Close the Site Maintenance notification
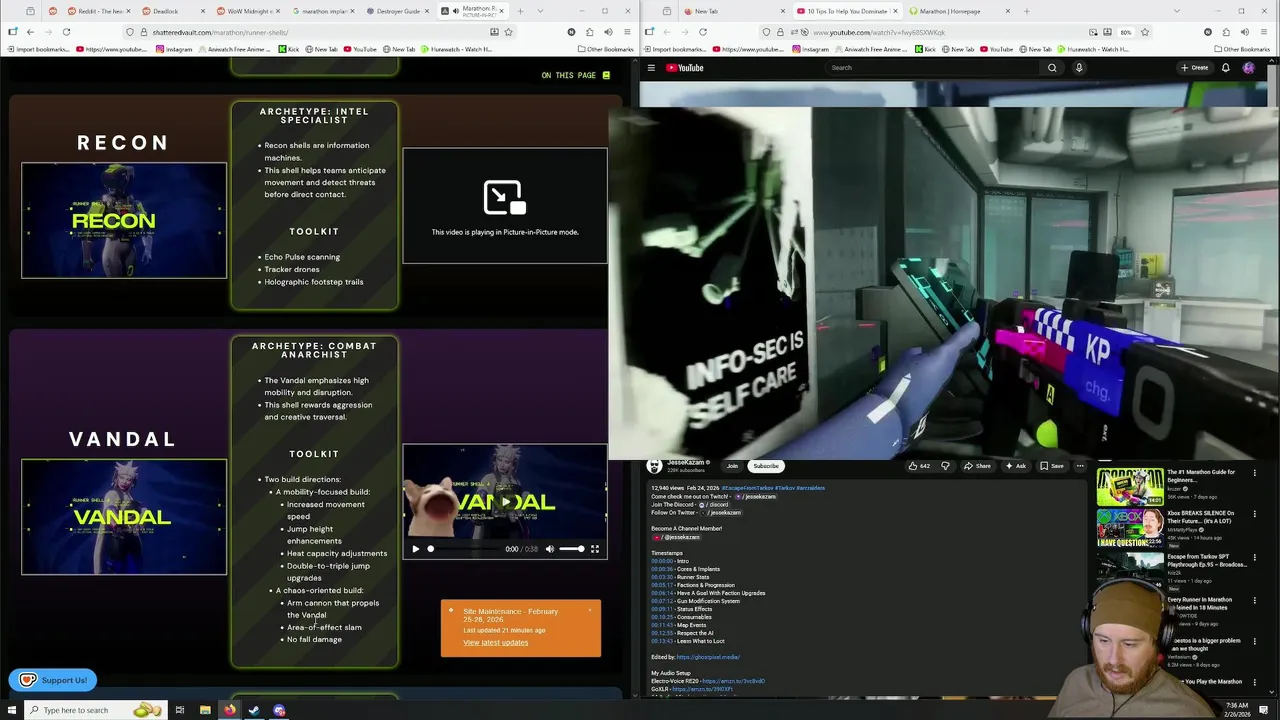Image resolution: width=1280 pixels, height=720 pixels. click(590, 610)
